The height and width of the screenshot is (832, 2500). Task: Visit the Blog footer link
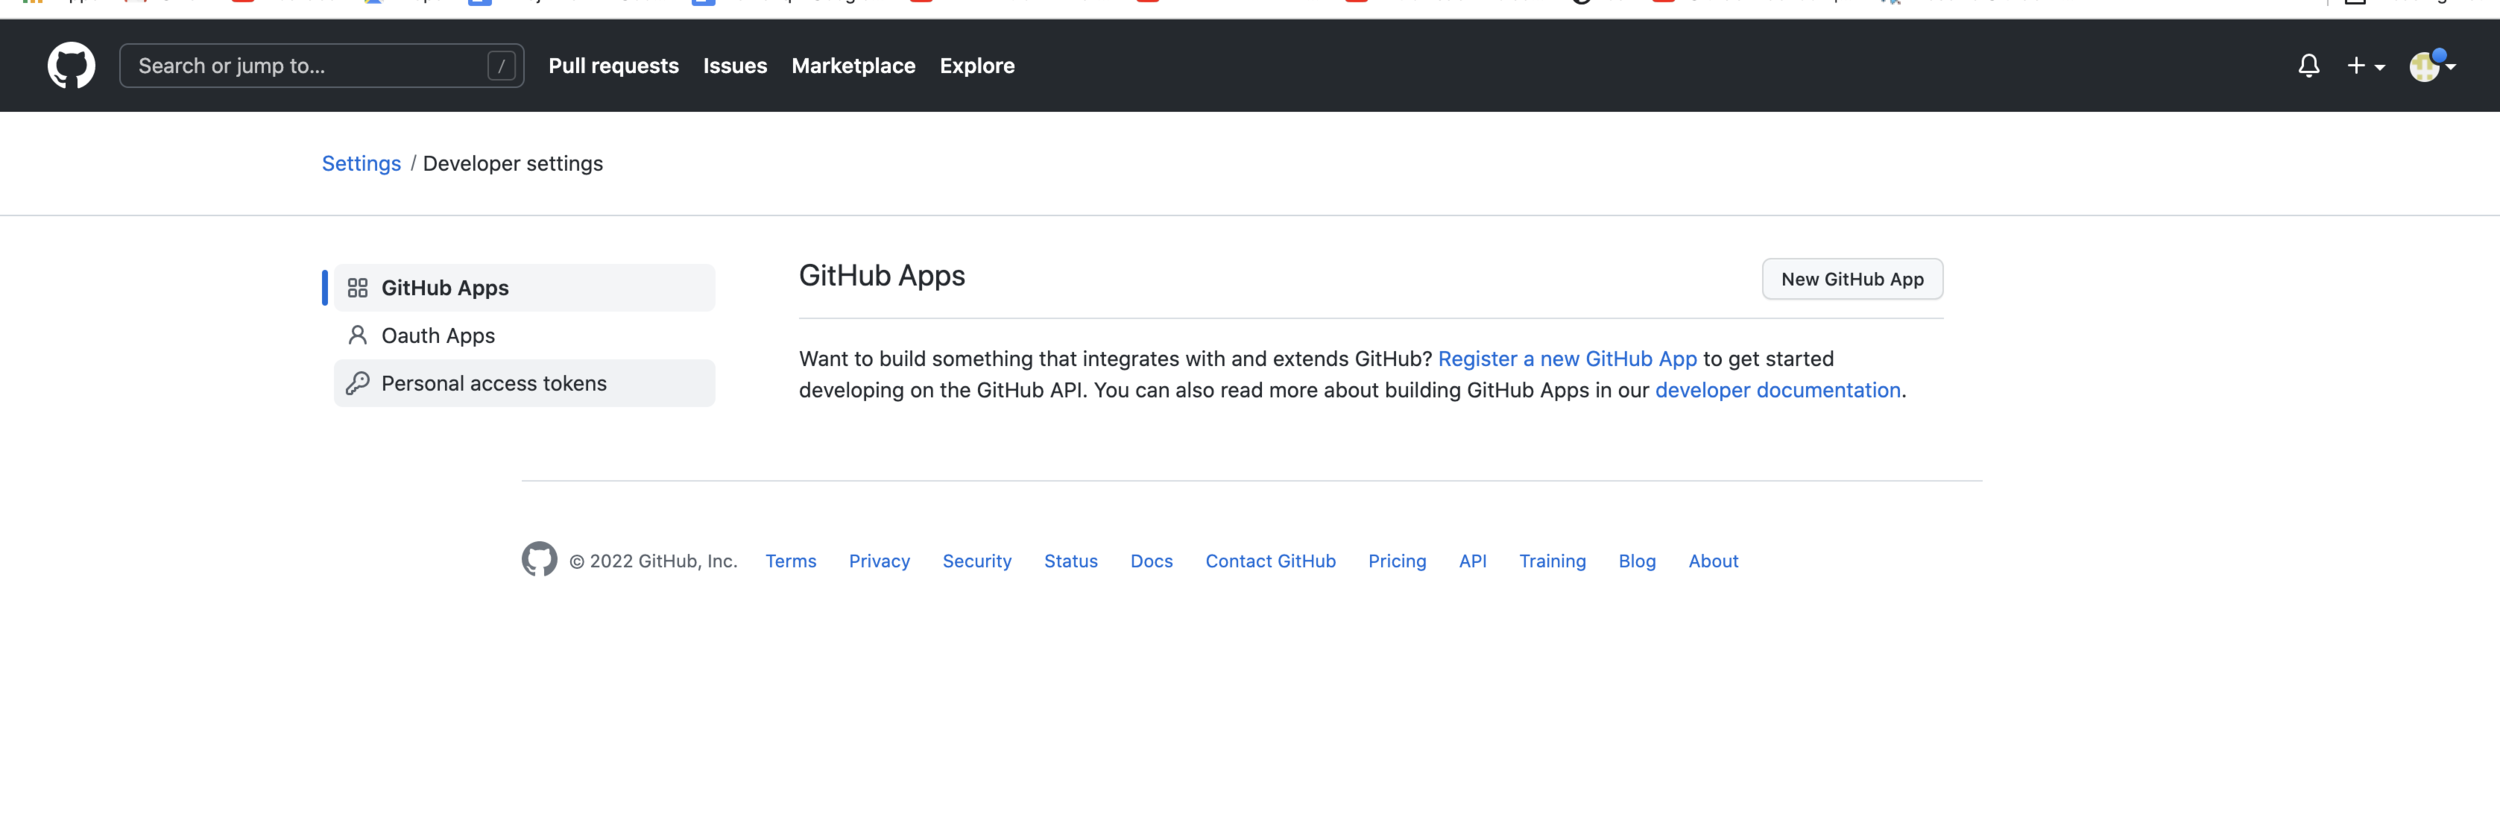coord(1637,561)
